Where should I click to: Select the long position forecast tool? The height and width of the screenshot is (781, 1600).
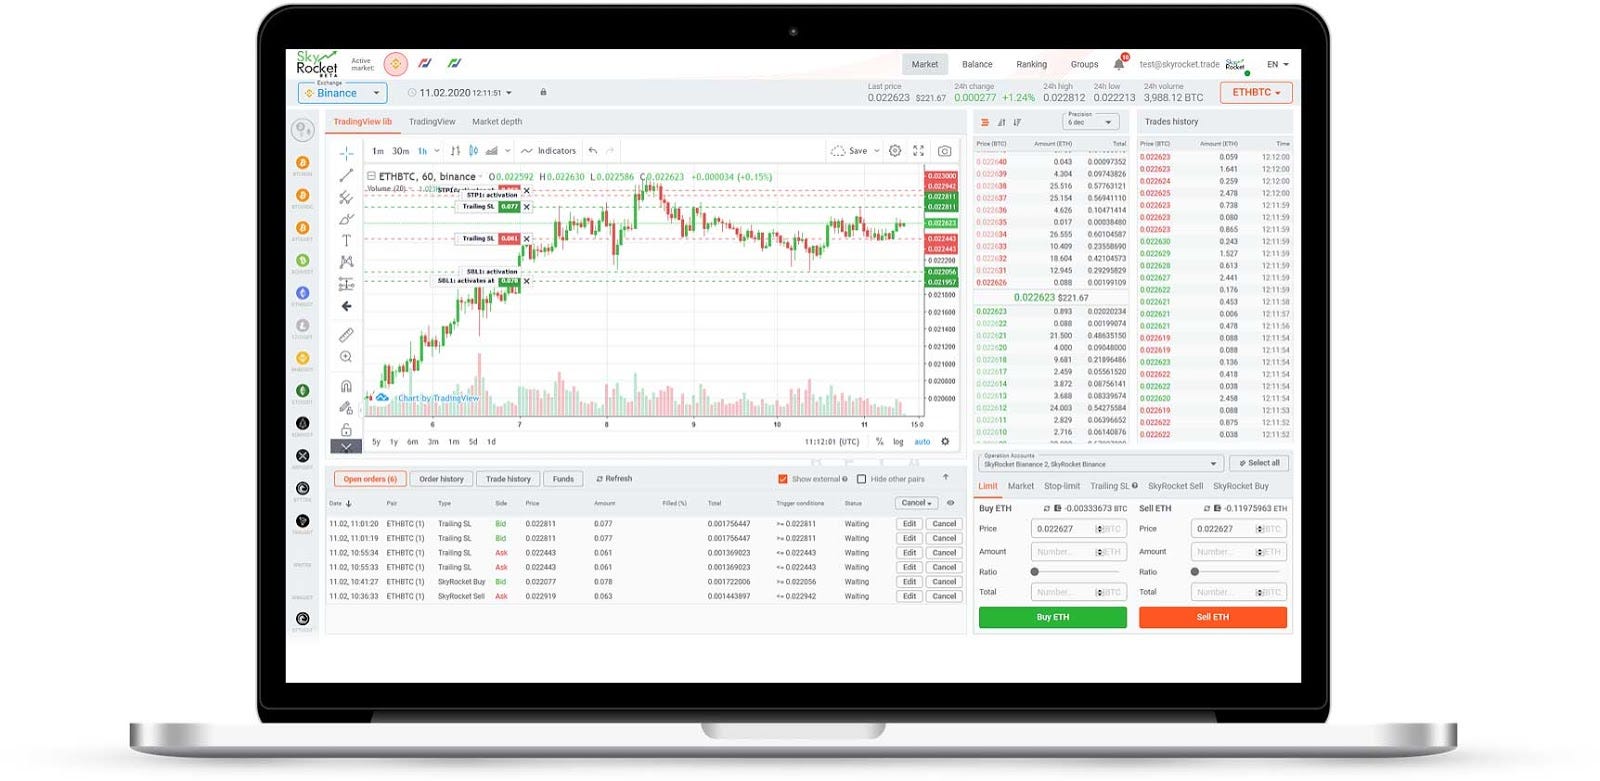[x=346, y=284]
